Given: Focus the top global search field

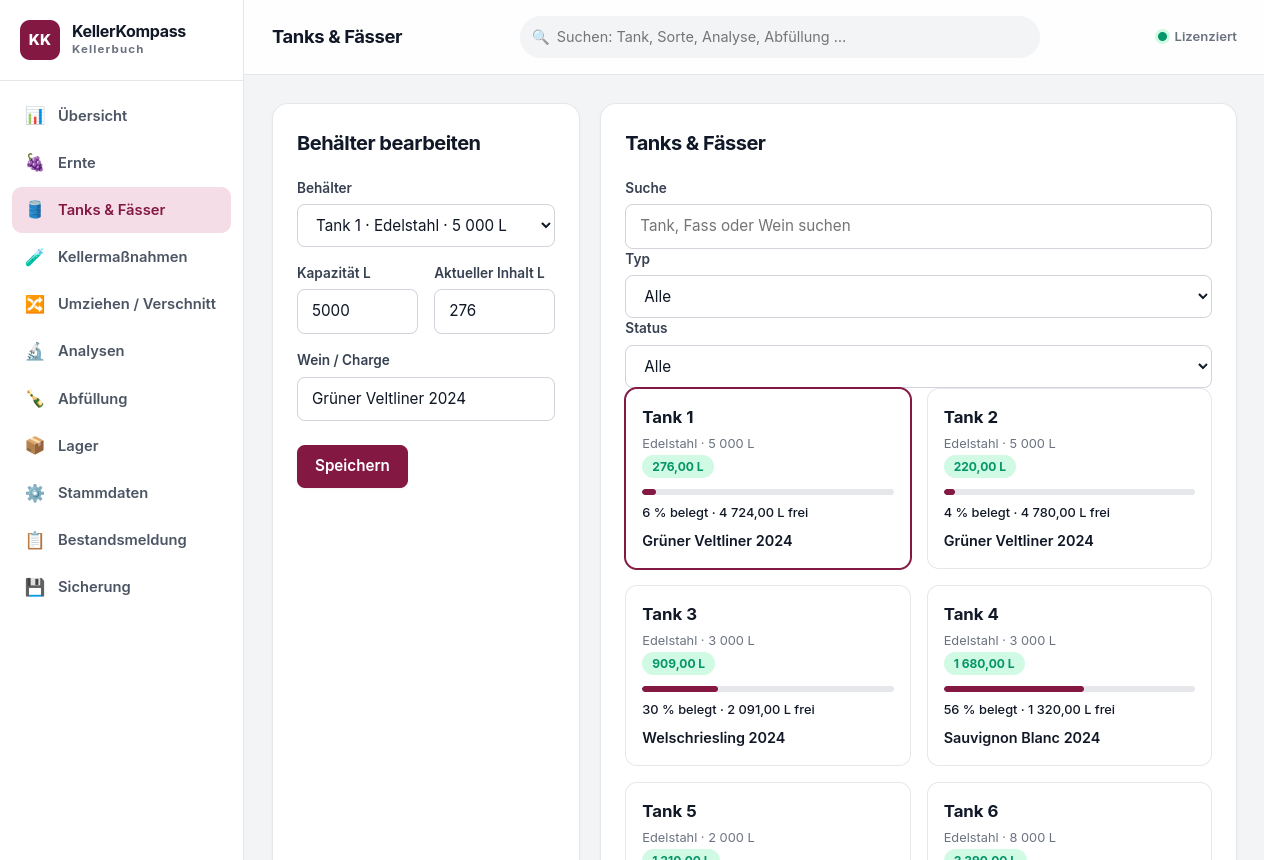Looking at the screenshot, I should pos(780,37).
